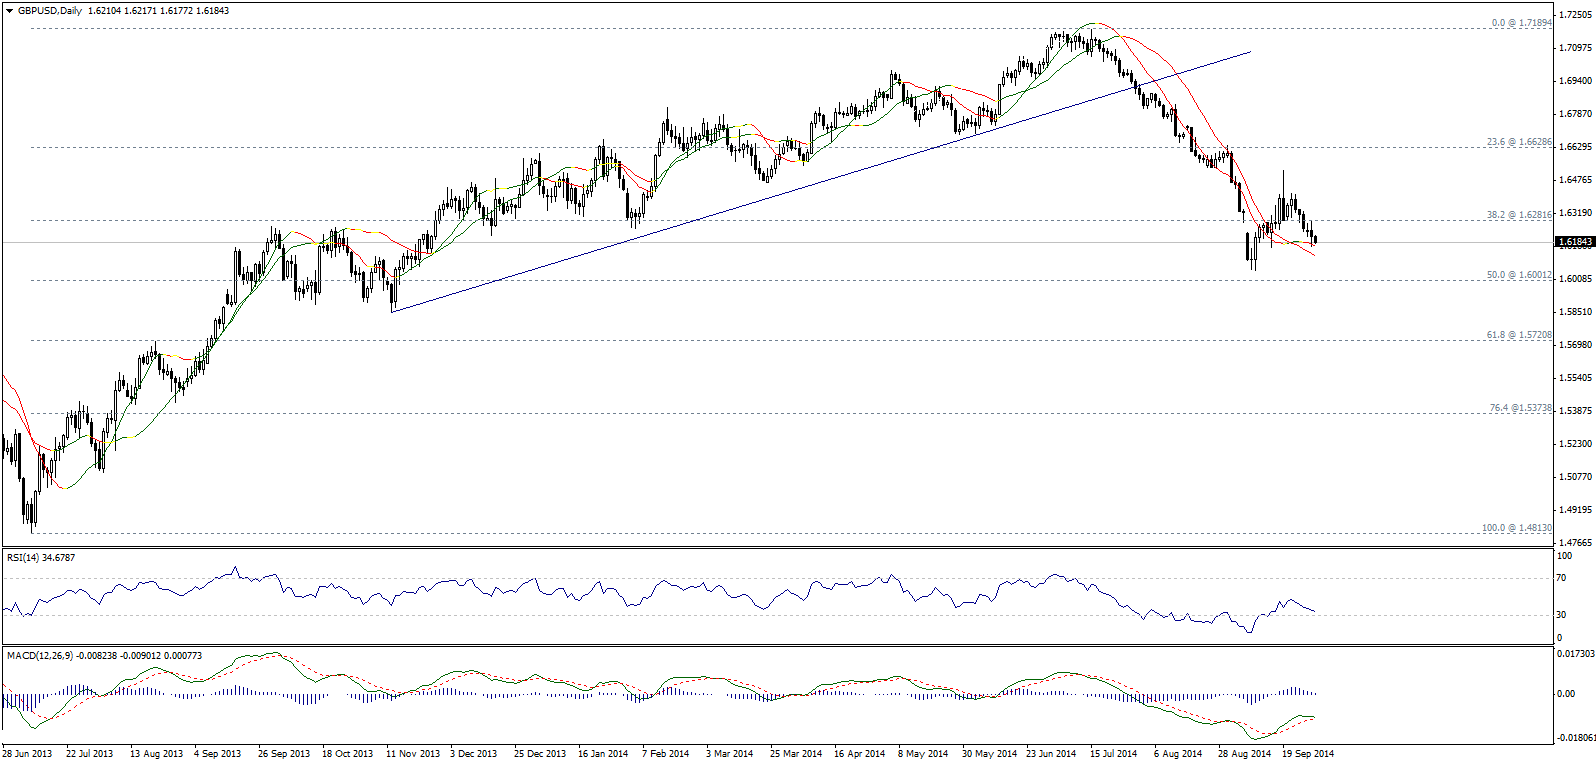
Task: Click time axis date '3 Dec 2013'
Action: click(474, 754)
